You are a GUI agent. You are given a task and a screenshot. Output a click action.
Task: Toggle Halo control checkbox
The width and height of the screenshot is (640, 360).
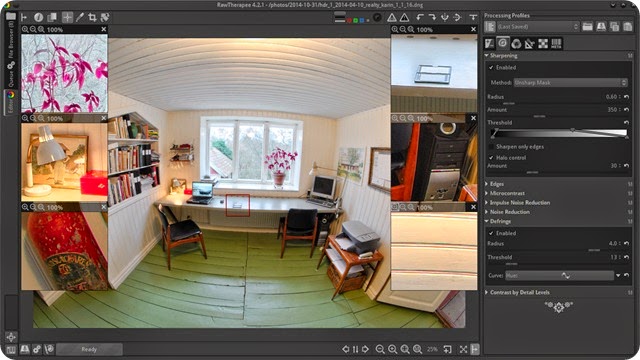tap(491, 158)
